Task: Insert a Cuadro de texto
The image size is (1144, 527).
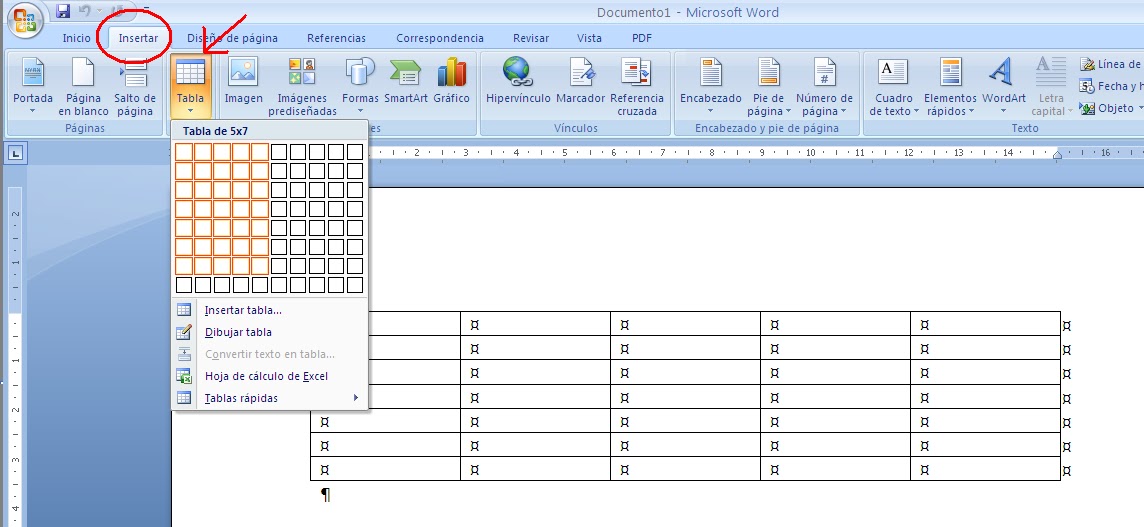Action: 893,86
